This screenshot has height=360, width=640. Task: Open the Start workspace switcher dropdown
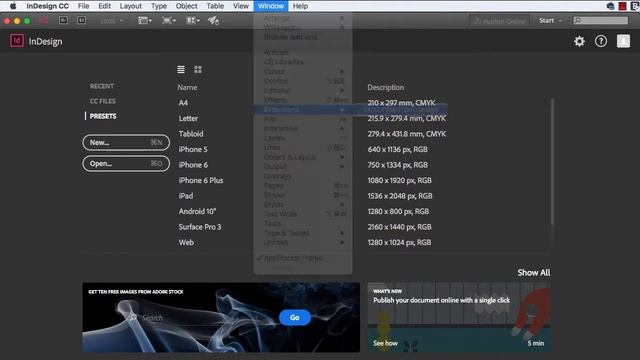pyautogui.click(x=550, y=20)
